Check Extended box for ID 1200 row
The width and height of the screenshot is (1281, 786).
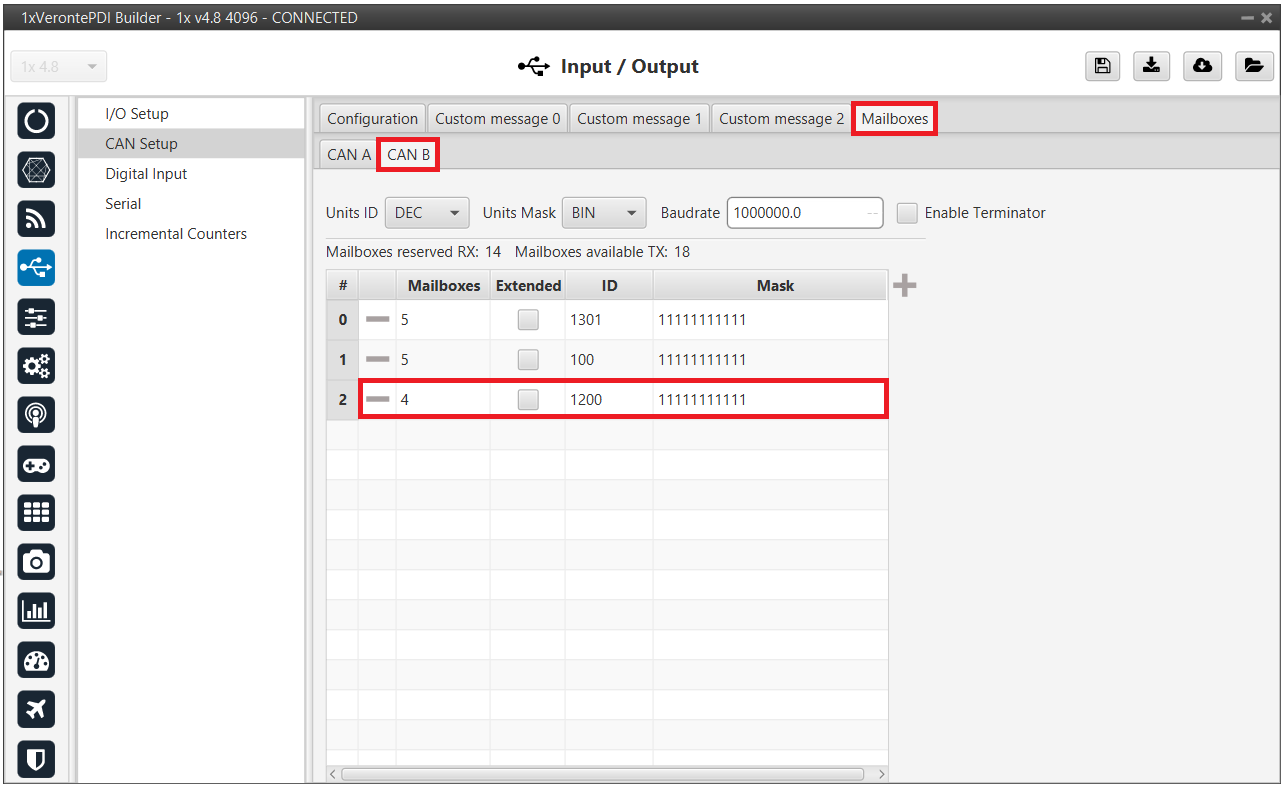tap(528, 400)
